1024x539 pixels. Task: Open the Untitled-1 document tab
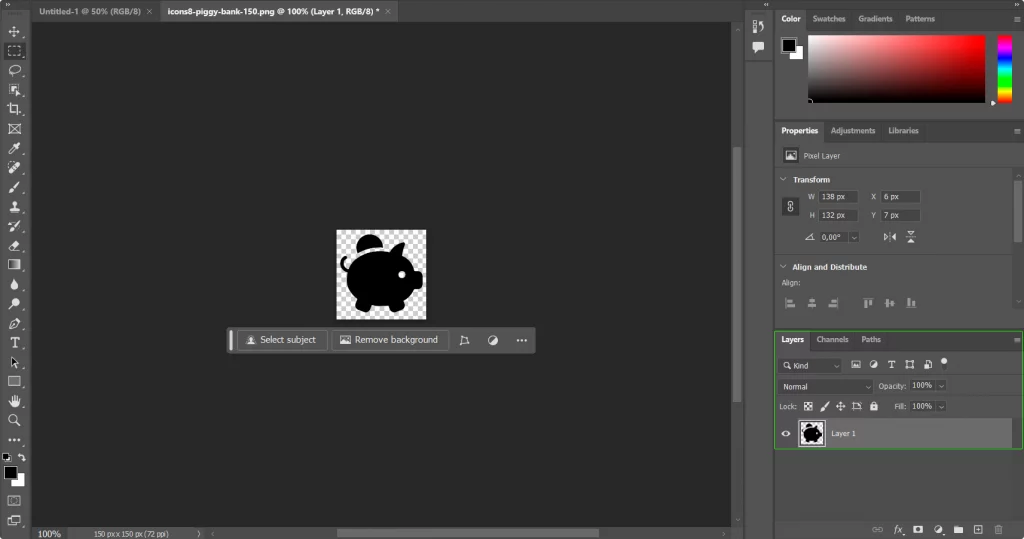pos(89,11)
